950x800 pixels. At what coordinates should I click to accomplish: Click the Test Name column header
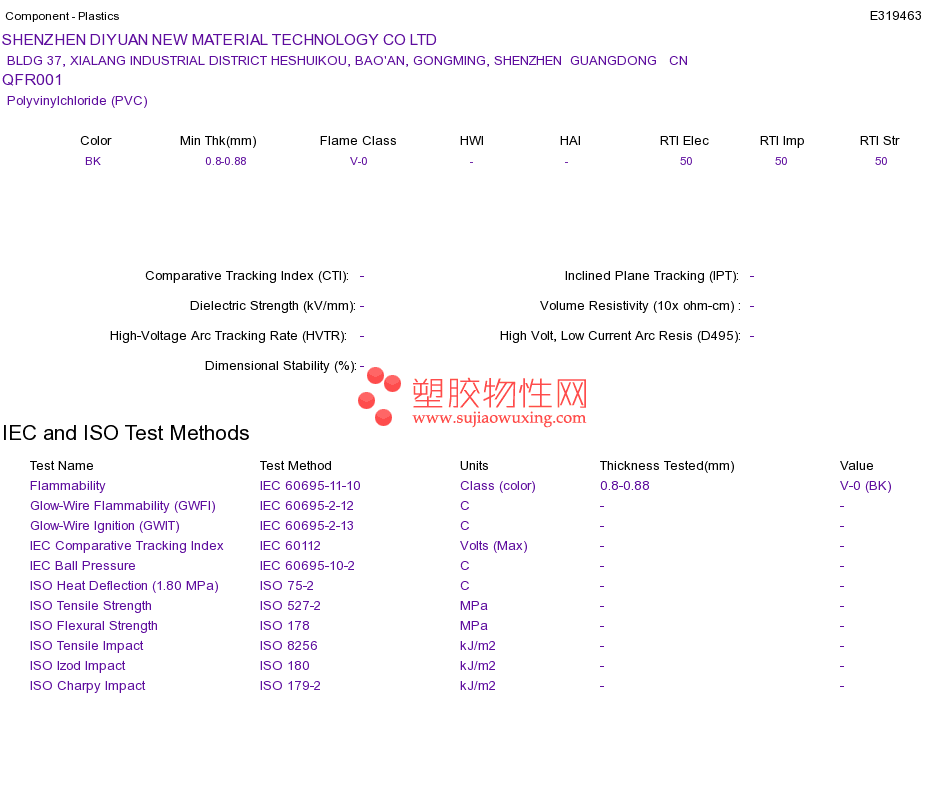(x=62, y=465)
